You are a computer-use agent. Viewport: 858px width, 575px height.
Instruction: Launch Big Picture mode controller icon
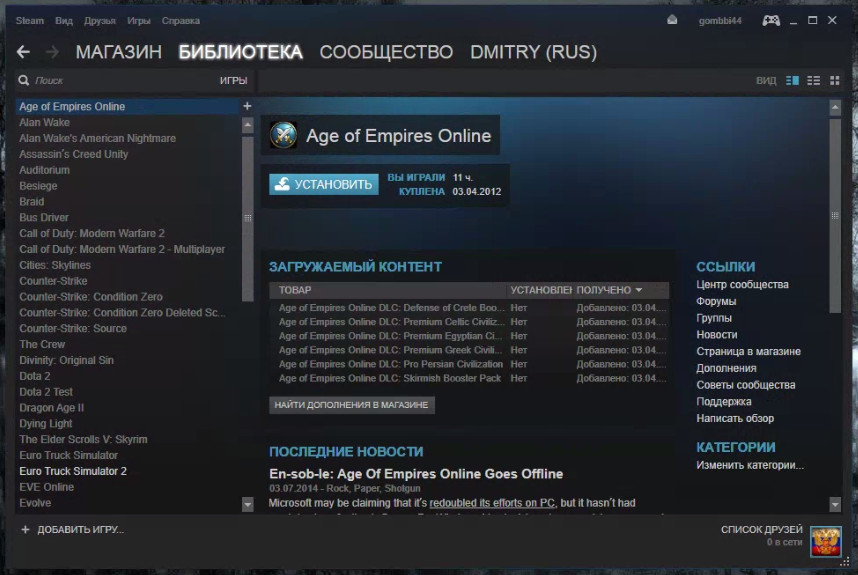pos(771,21)
